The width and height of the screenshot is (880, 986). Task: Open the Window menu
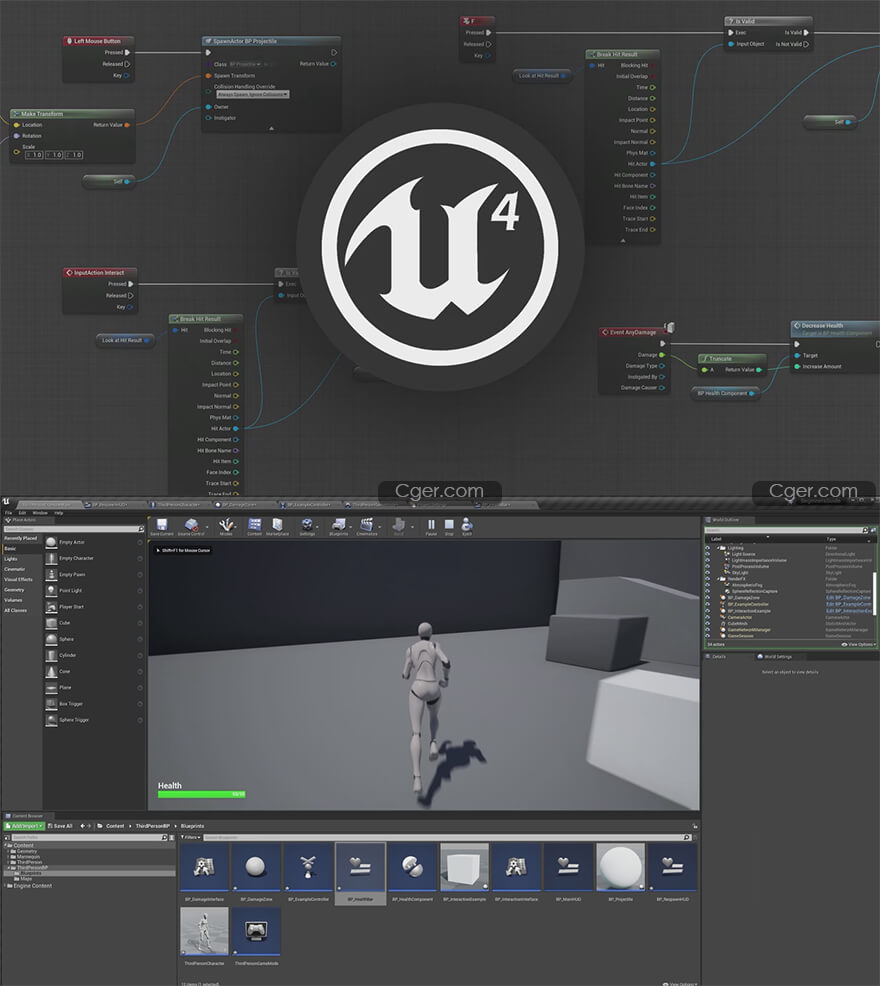pyautogui.click(x=40, y=513)
